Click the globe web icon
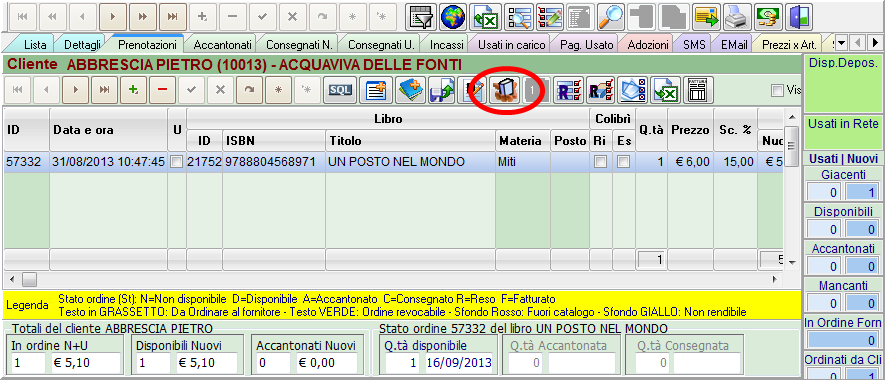The width and height of the screenshot is (885, 380). click(x=453, y=16)
